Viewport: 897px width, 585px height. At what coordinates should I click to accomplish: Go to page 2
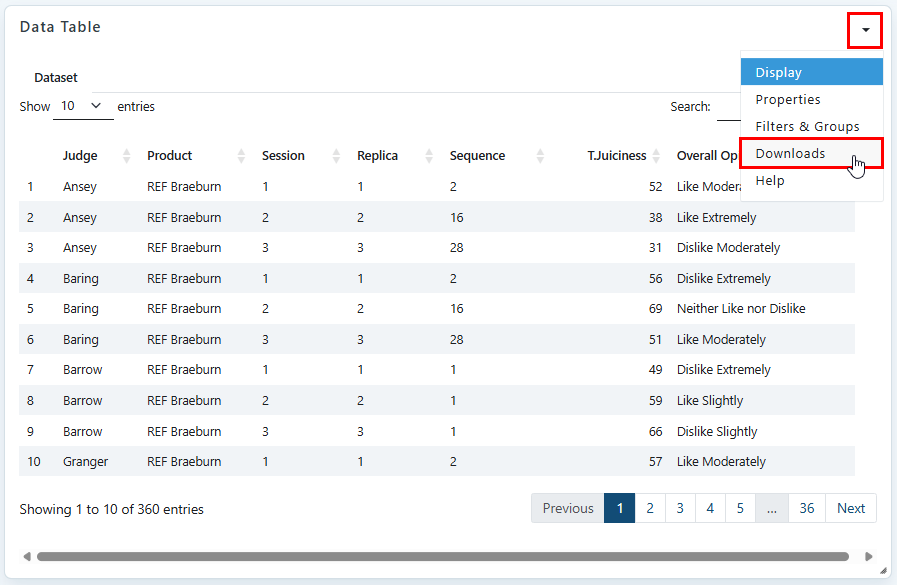650,508
